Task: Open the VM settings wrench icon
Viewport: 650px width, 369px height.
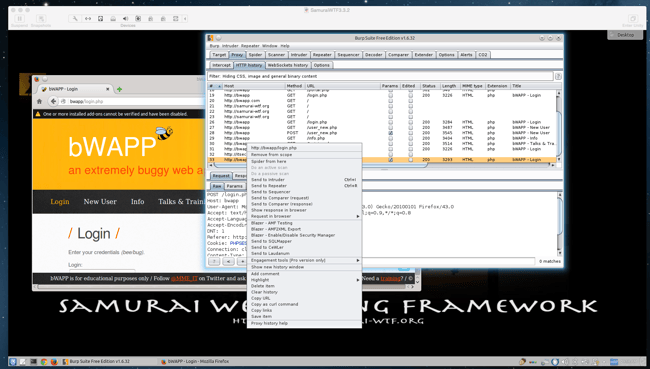Action: tap(75, 19)
